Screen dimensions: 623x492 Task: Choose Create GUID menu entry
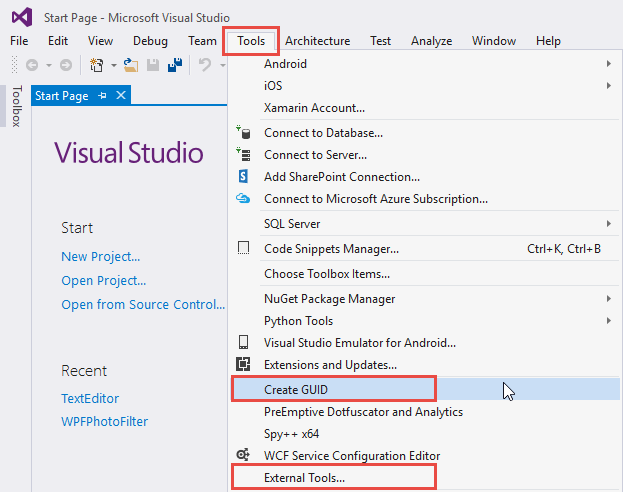[x=426, y=389]
